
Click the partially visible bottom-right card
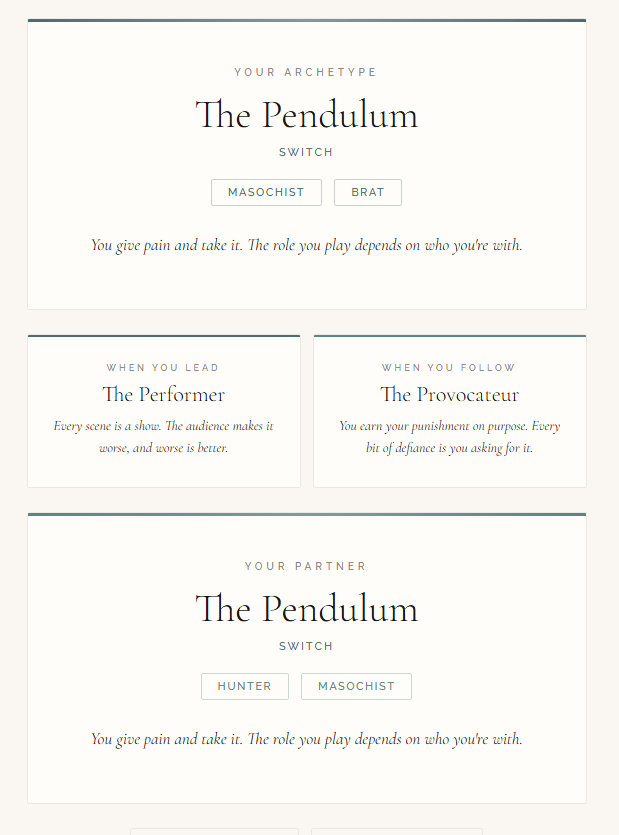[x=397, y=831]
